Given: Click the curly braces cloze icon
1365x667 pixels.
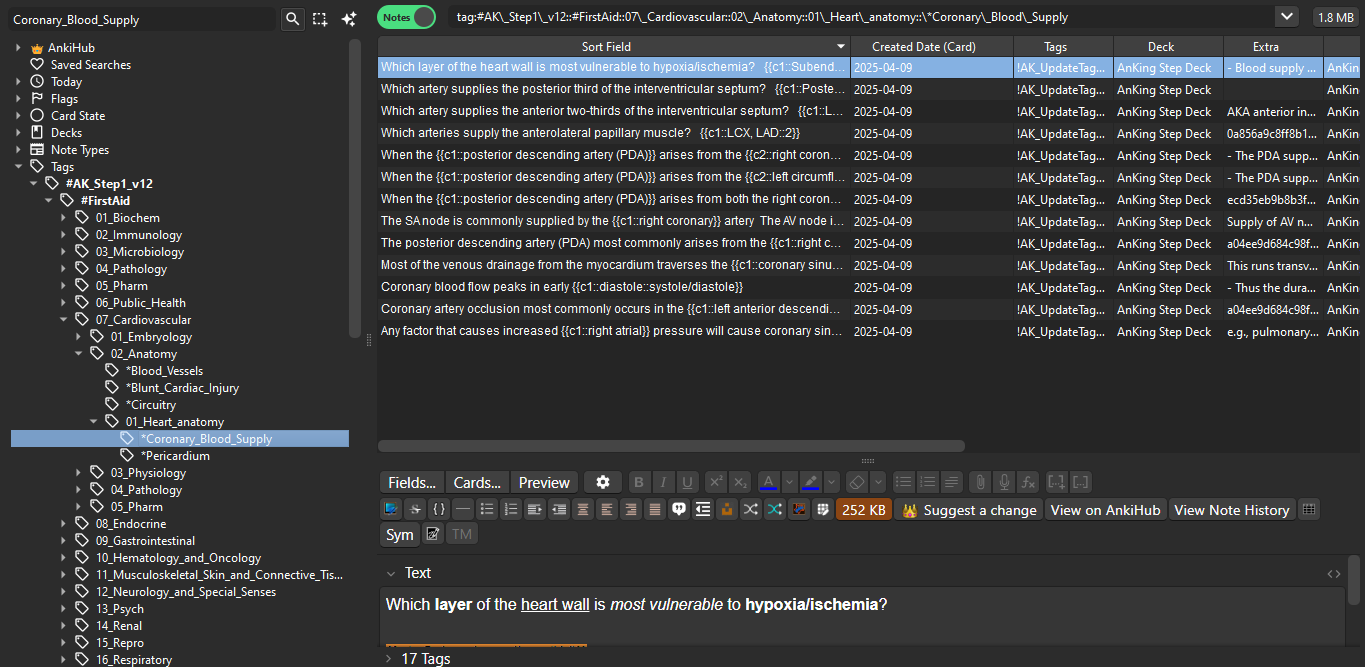Looking at the screenshot, I should pyautogui.click(x=438, y=509).
